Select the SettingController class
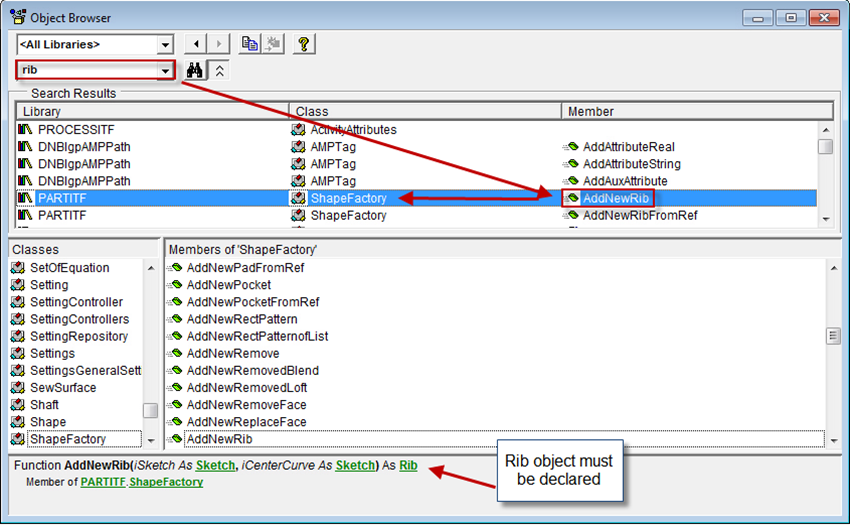Screen dimensions: 850x525 [x=76, y=302]
